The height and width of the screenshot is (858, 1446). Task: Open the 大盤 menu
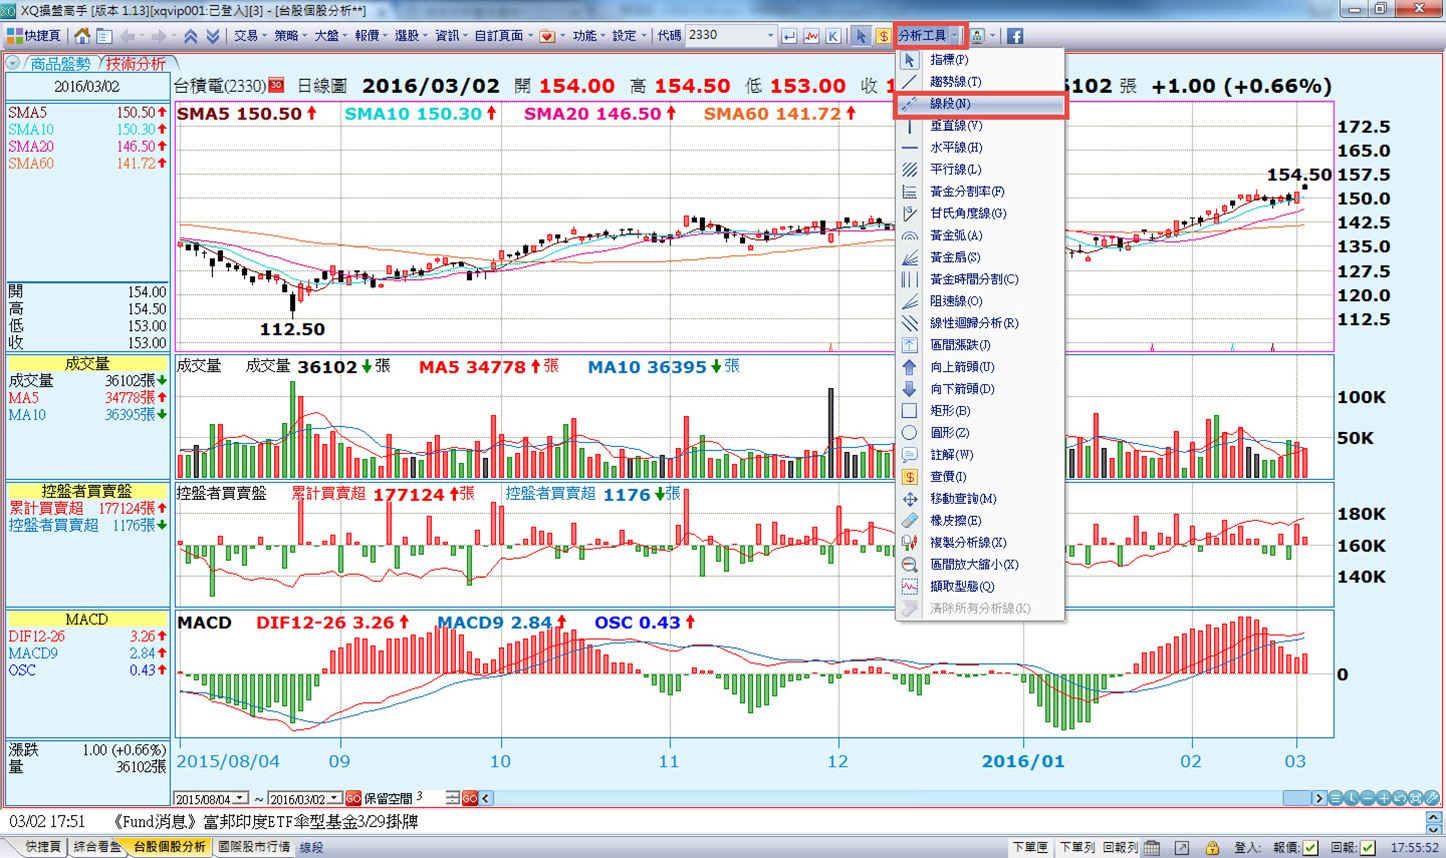click(x=330, y=36)
